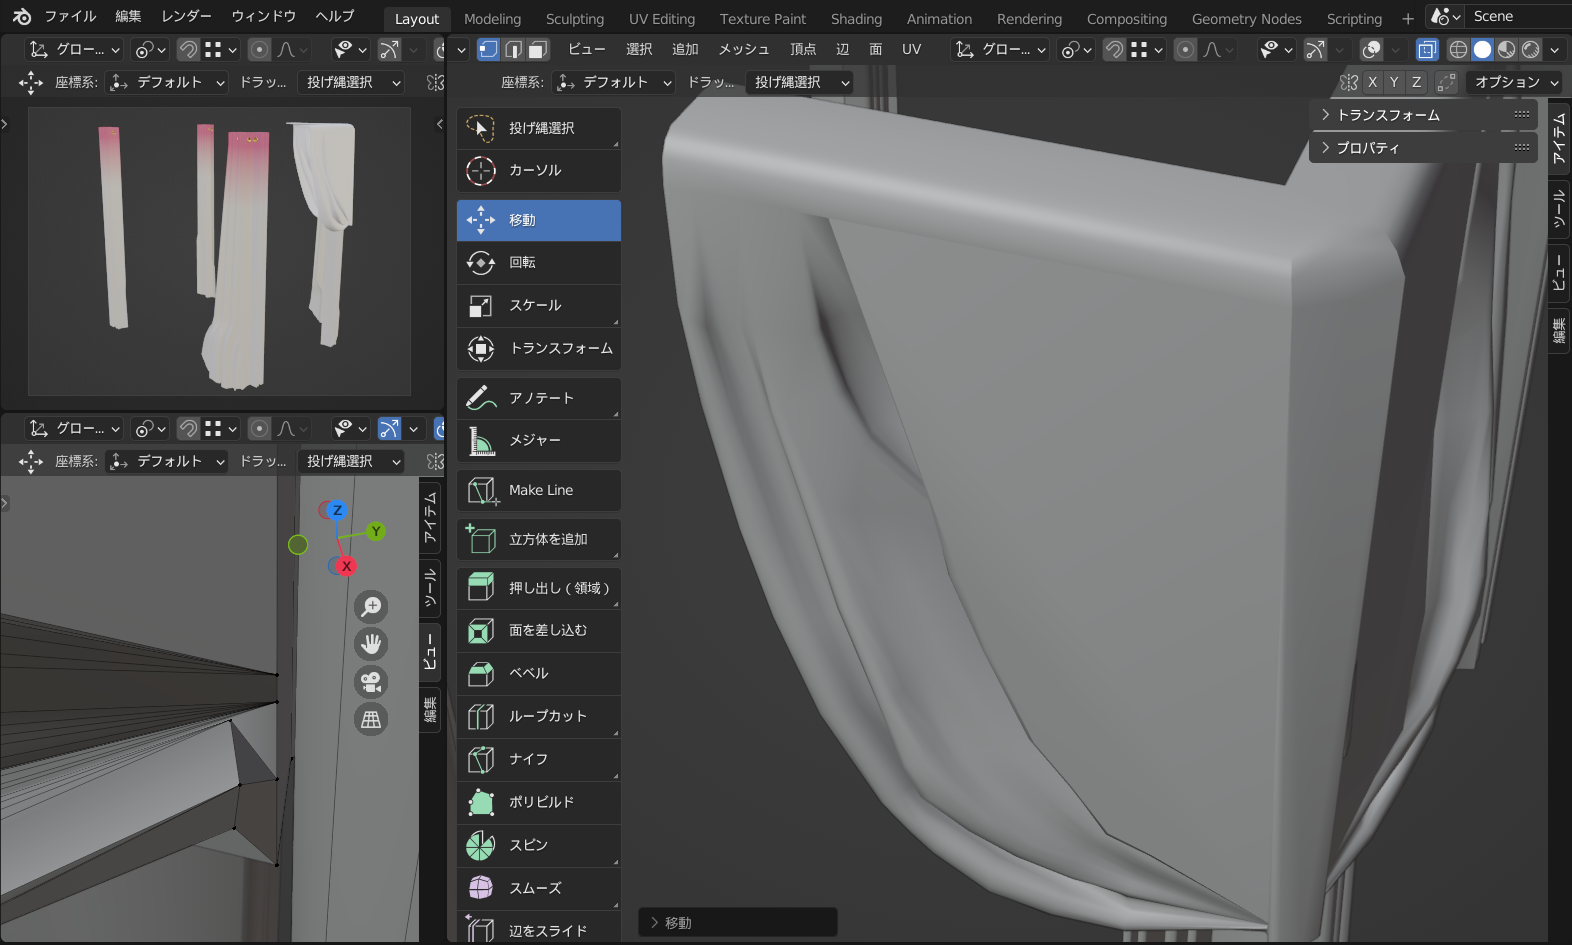The image size is (1572, 945).
Task: Choose the Bevel (ベベル) tool
Action: (x=538, y=673)
